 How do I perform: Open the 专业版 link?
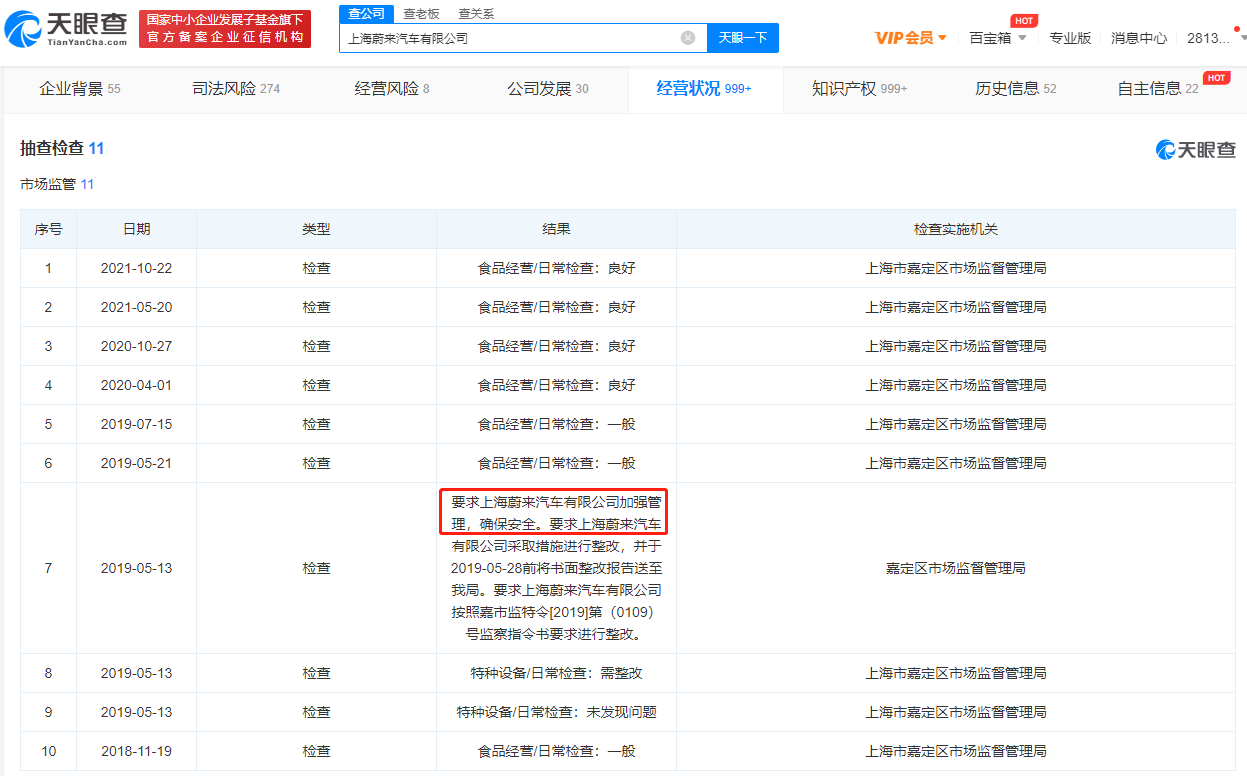click(1070, 38)
